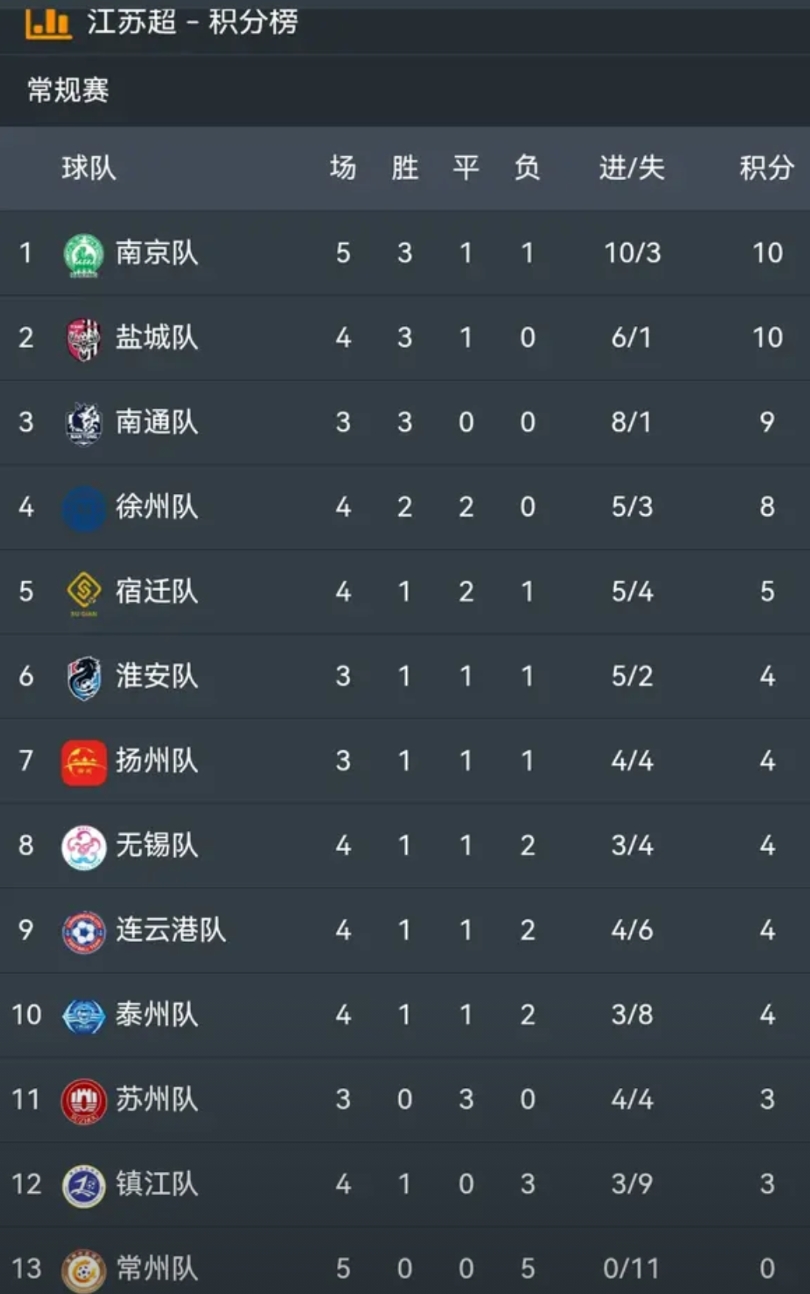This screenshot has width=810, height=1294.
Task: Open the 南京队 team logo
Action: [84, 254]
